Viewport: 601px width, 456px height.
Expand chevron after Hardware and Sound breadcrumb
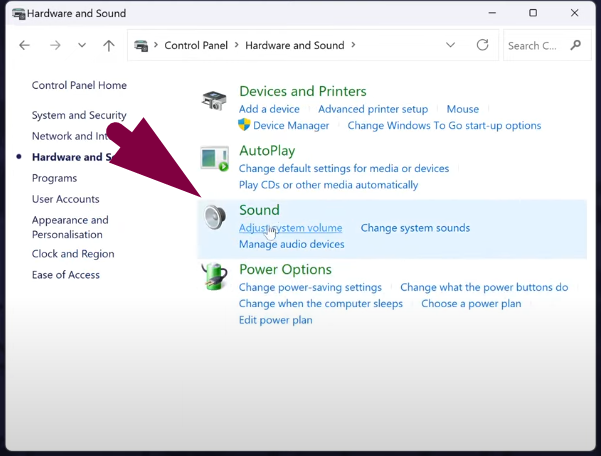click(x=353, y=45)
